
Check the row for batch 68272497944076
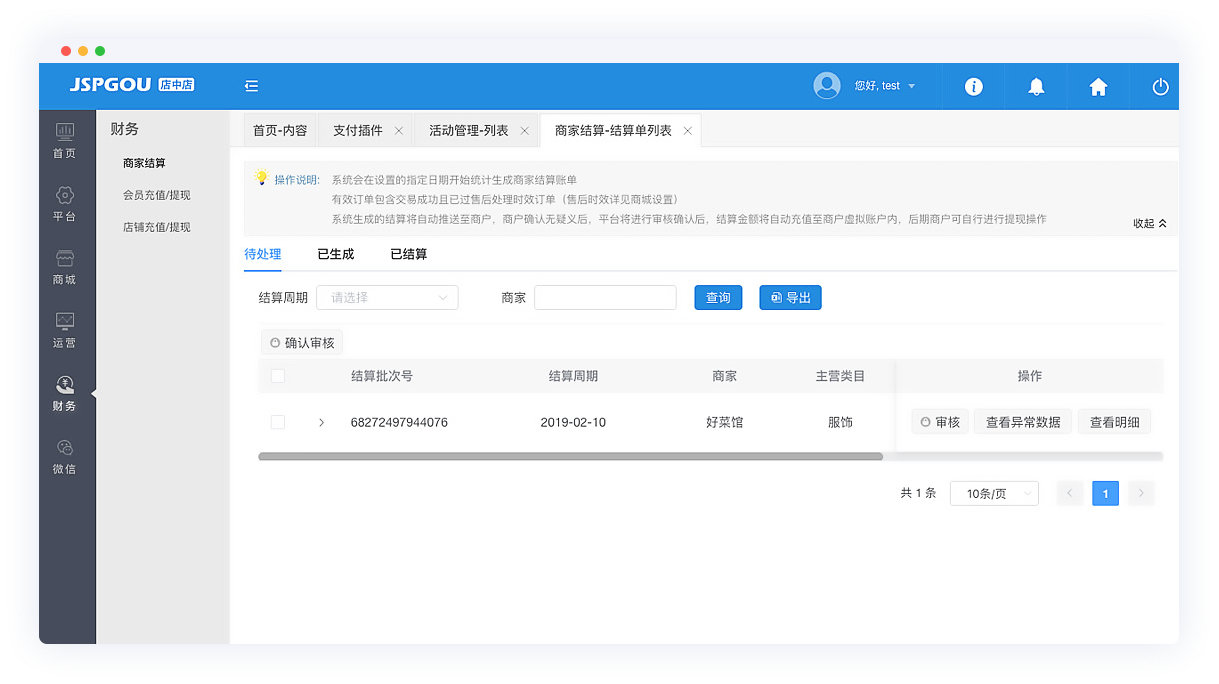[x=278, y=423]
